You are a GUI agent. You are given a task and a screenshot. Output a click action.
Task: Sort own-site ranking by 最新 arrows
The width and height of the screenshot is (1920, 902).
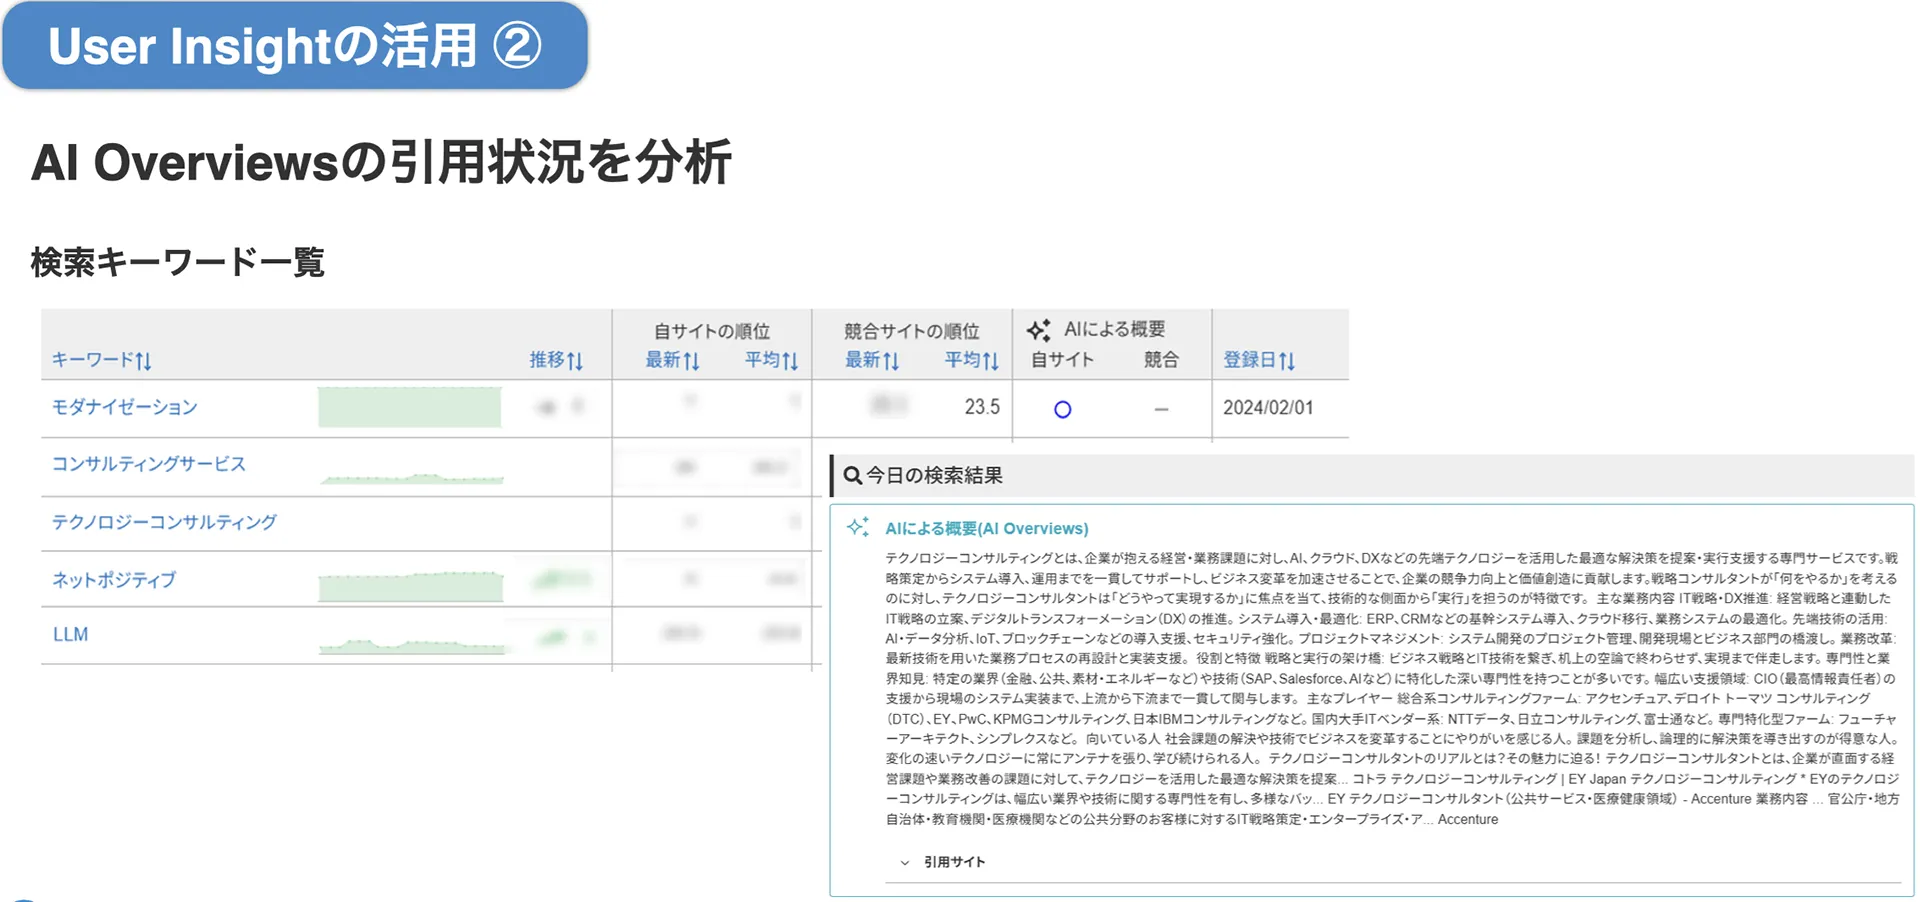(x=691, y=361)
